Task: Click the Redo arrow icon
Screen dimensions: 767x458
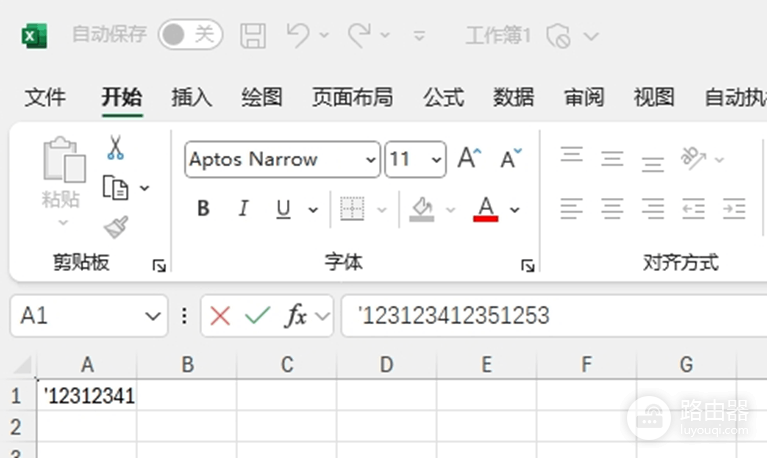Action: click(x=359, y=35)
